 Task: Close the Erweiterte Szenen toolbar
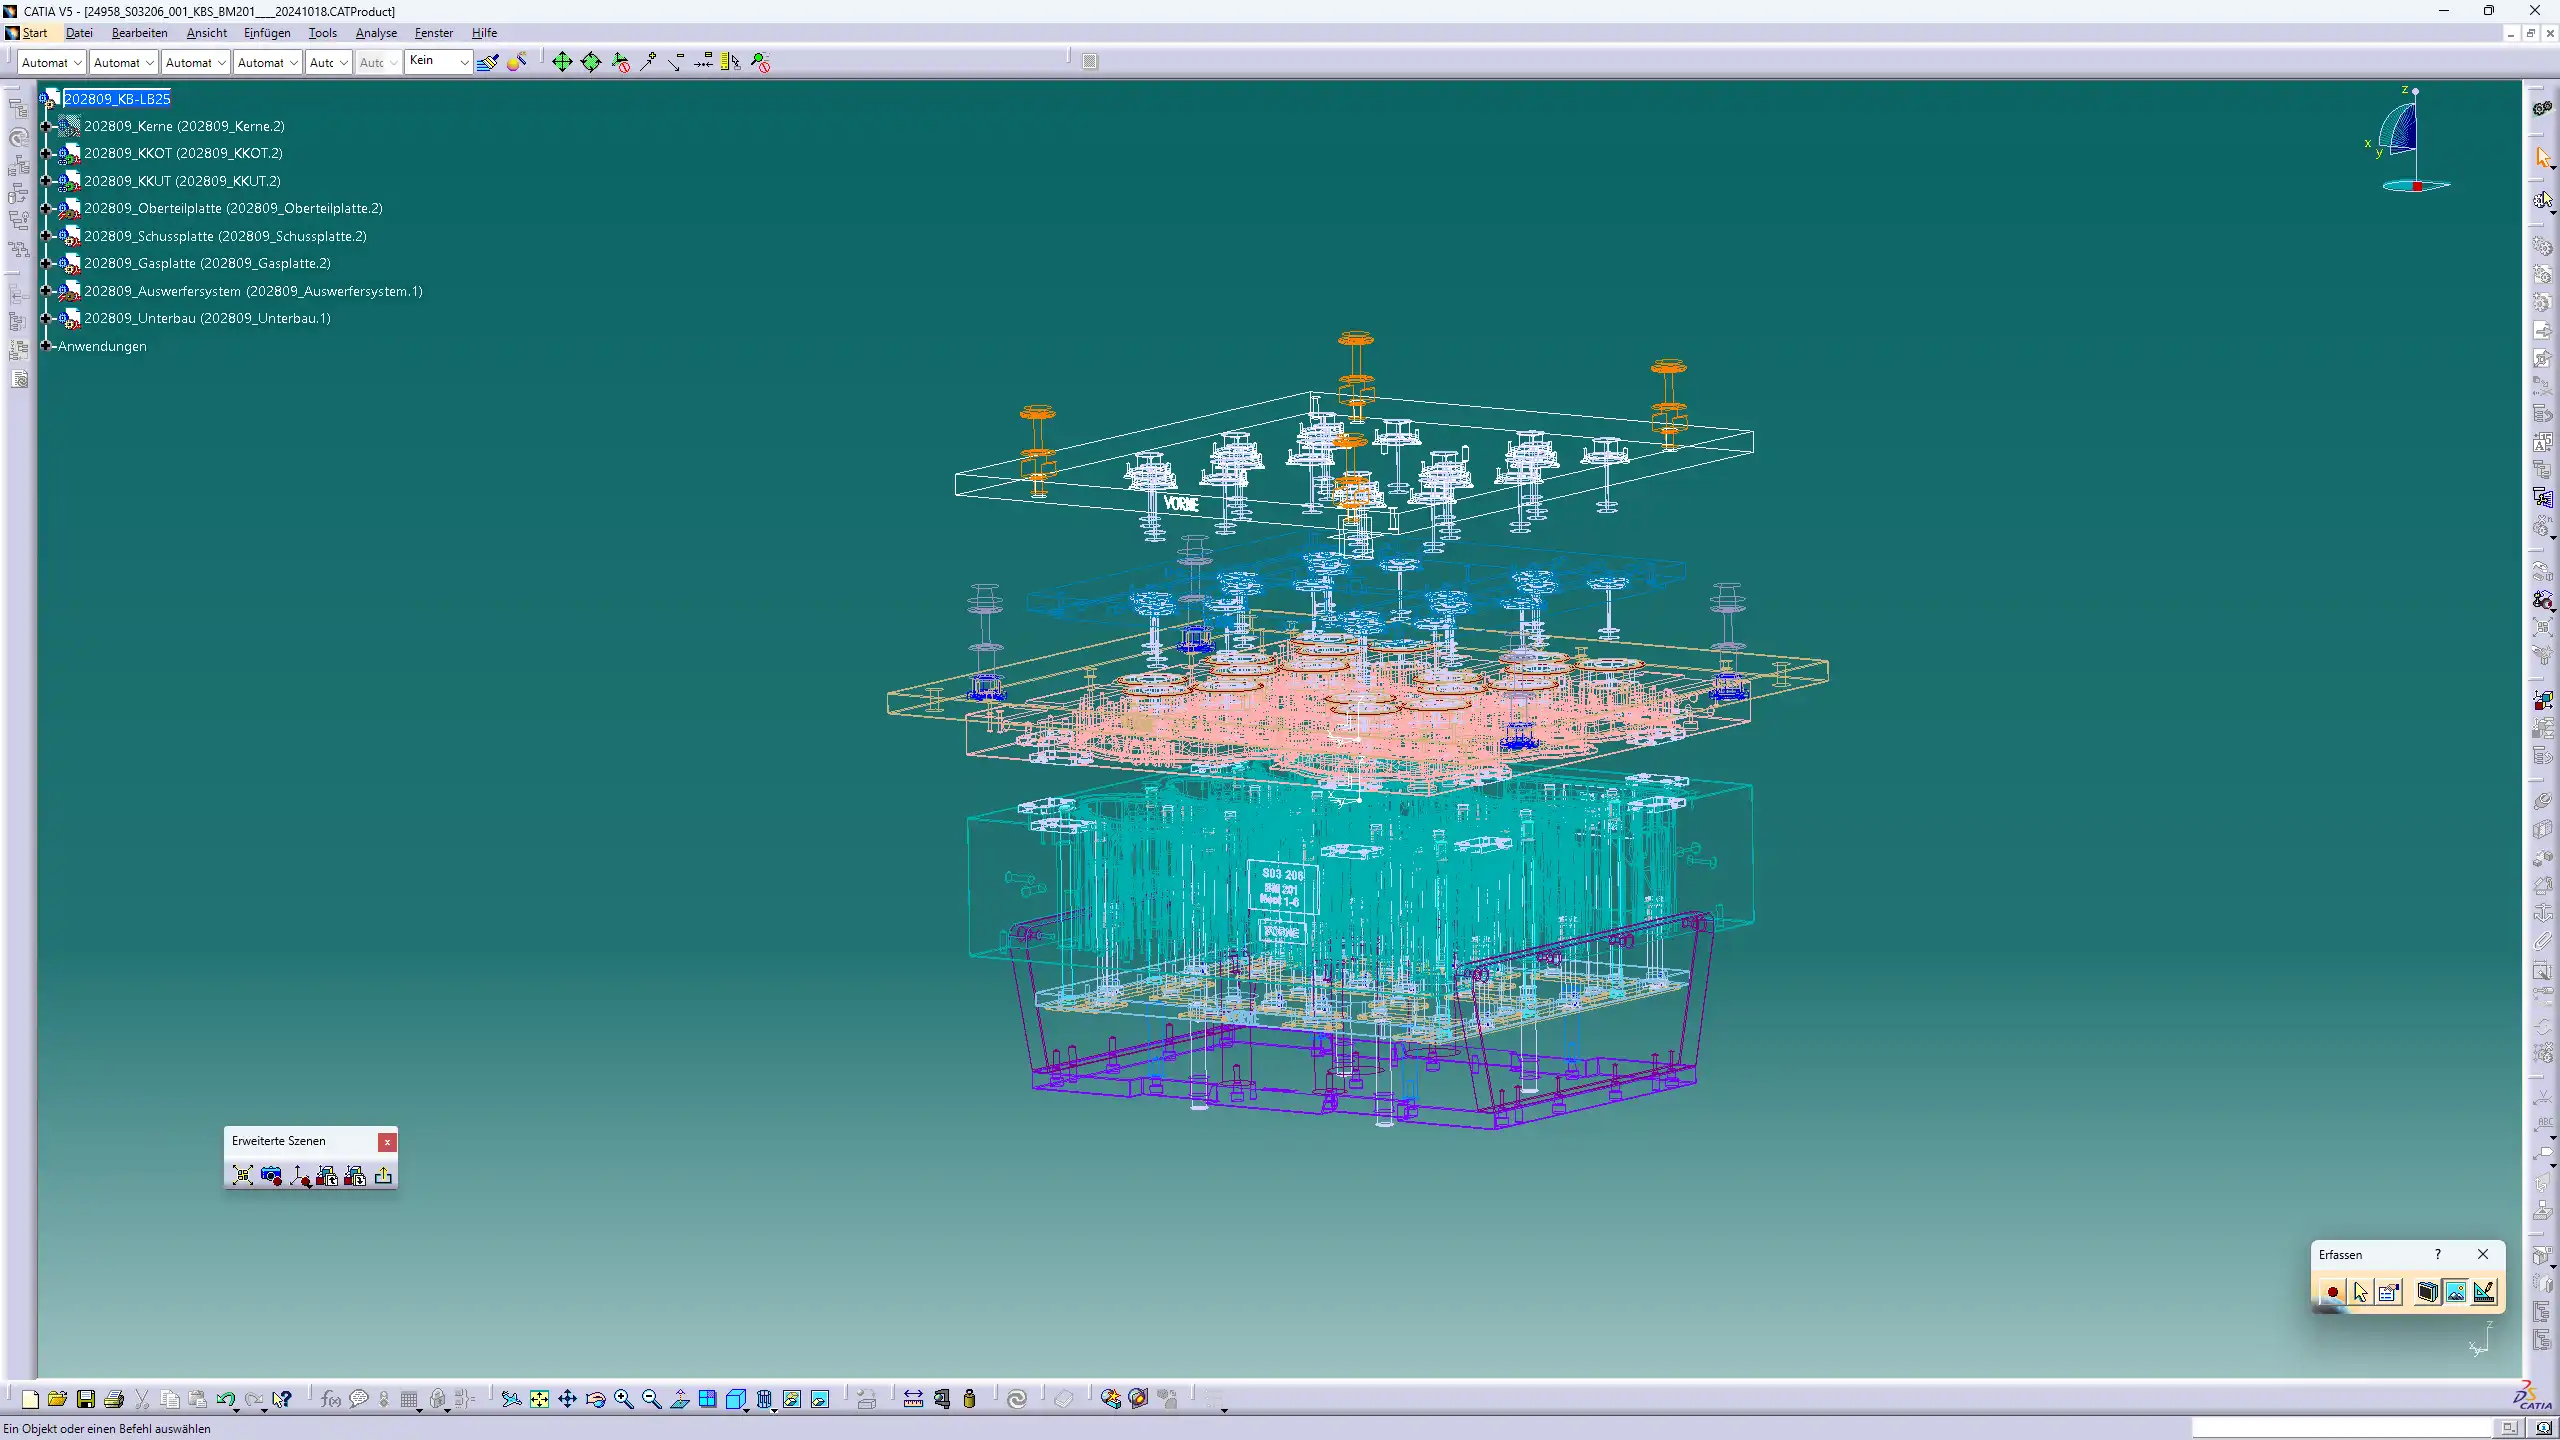click(x=387, y=1142)
